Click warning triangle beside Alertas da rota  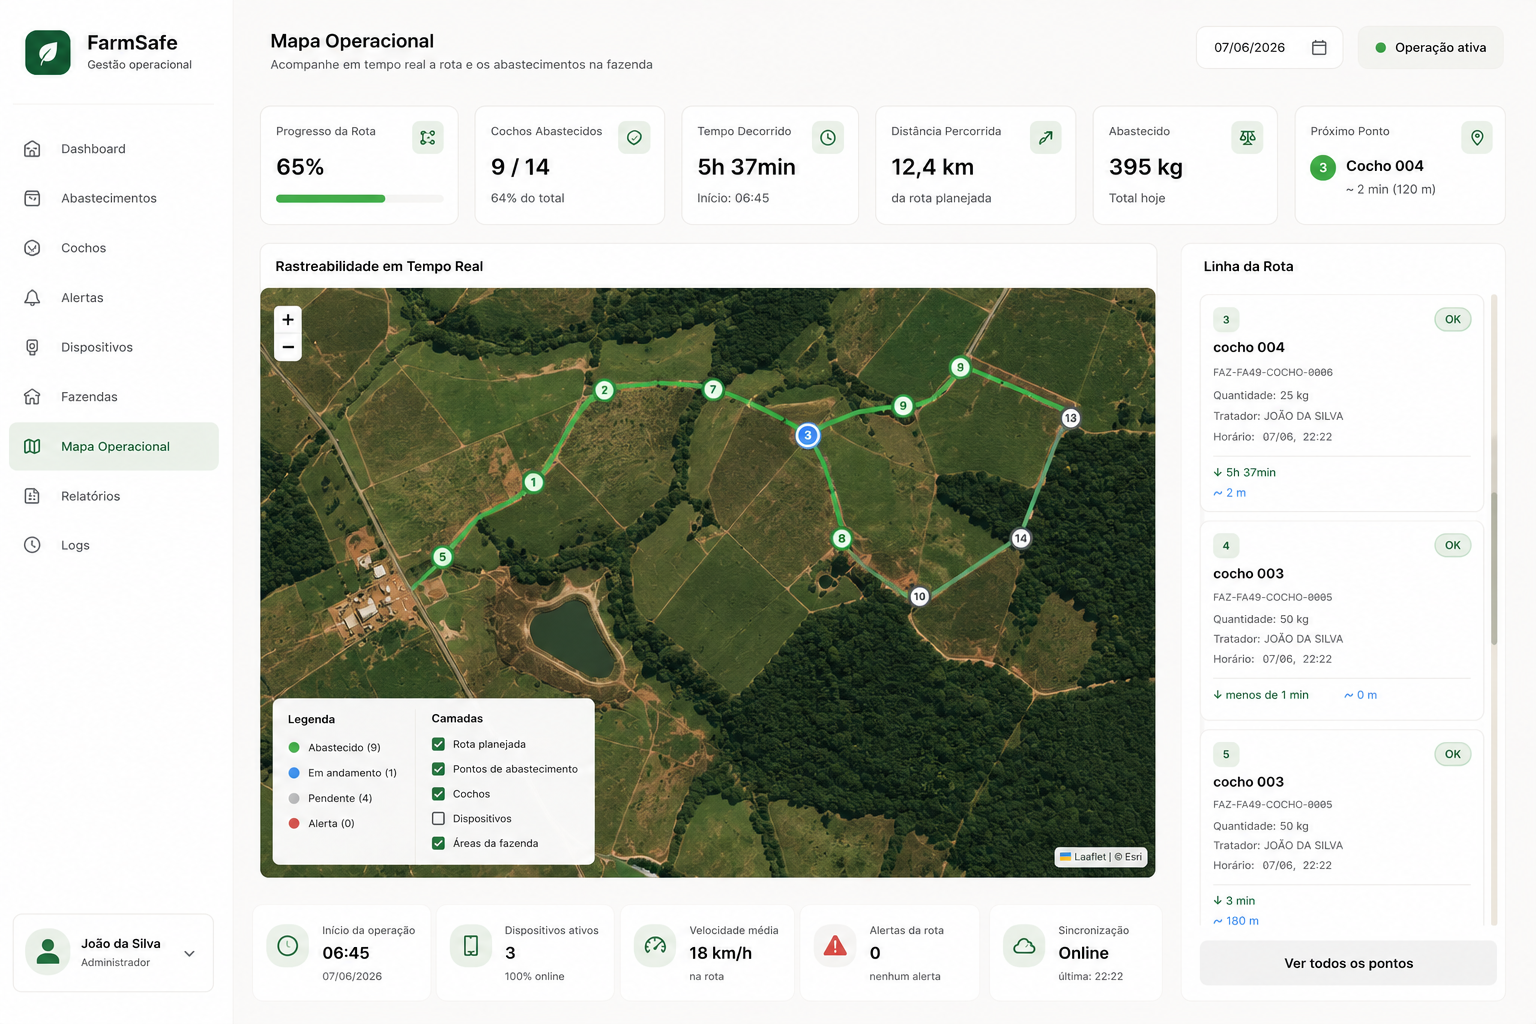835,946
